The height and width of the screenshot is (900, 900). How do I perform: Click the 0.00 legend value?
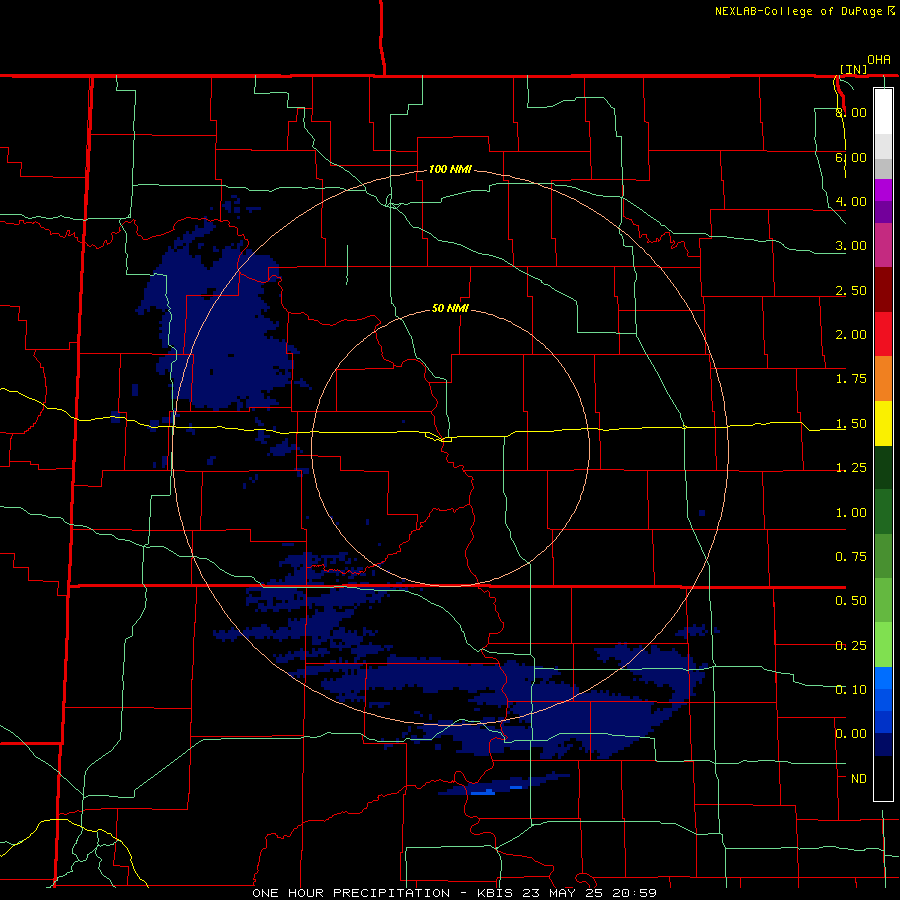pyautogui.click(x=851, y=734)
